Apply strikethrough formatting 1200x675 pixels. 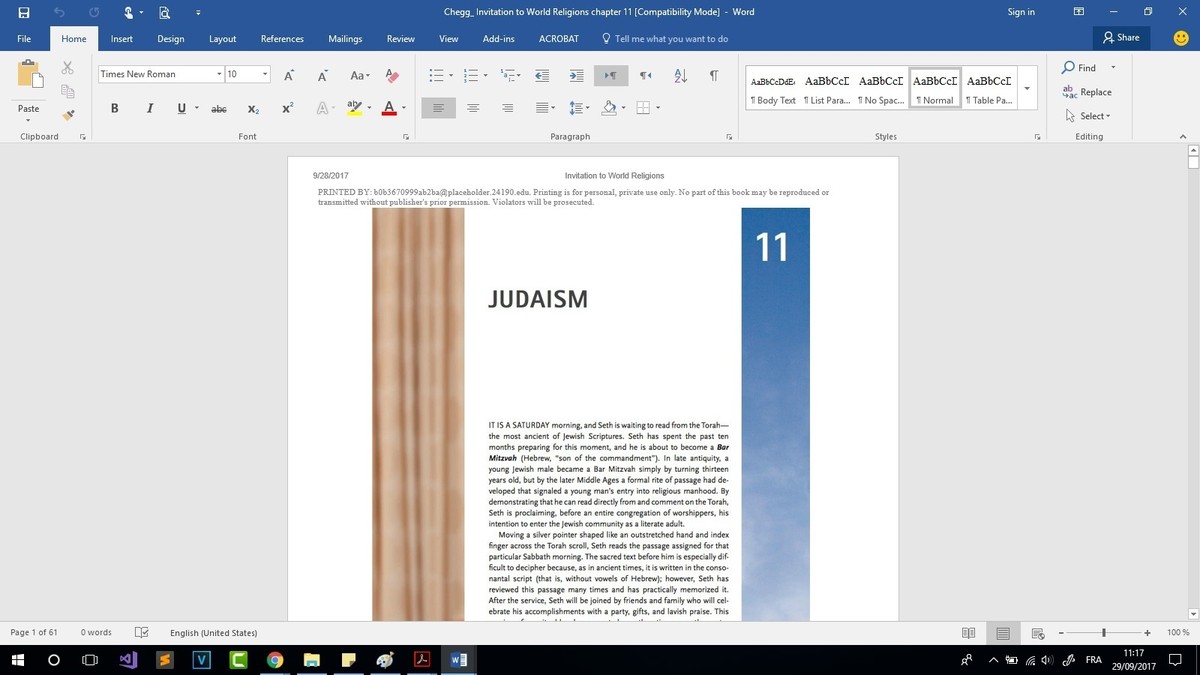pos(218,108)
